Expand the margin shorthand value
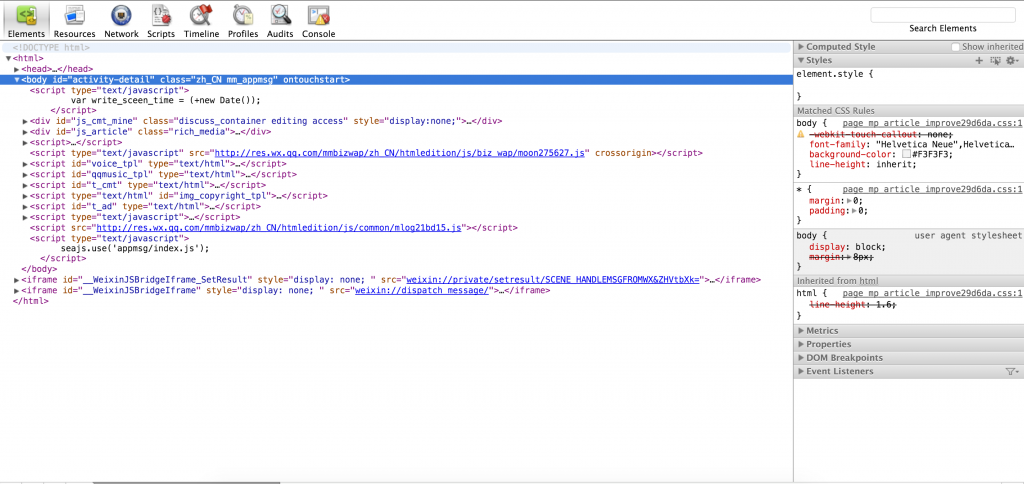1024x484 pixels. point(850,201)
